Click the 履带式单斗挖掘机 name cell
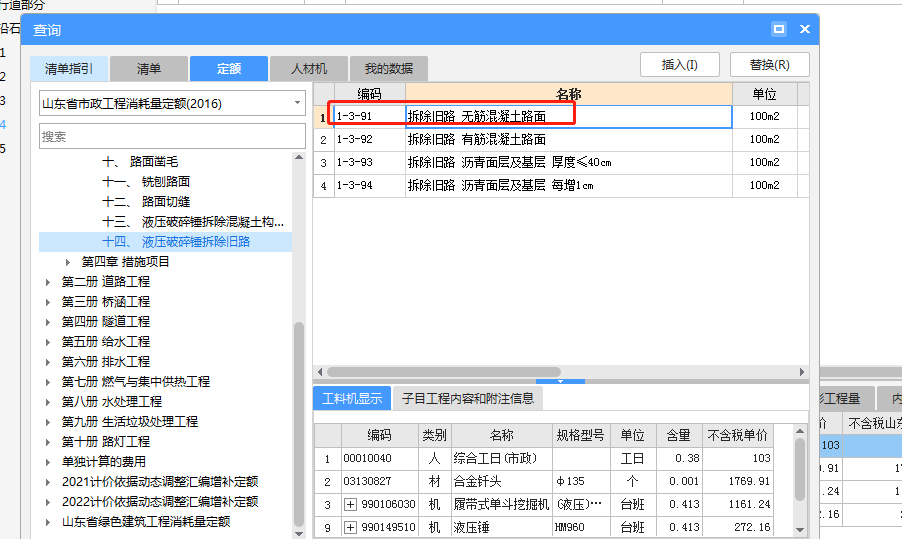This screenshot has height=539, width=902. pyautogui.click(x=502, y=504)
